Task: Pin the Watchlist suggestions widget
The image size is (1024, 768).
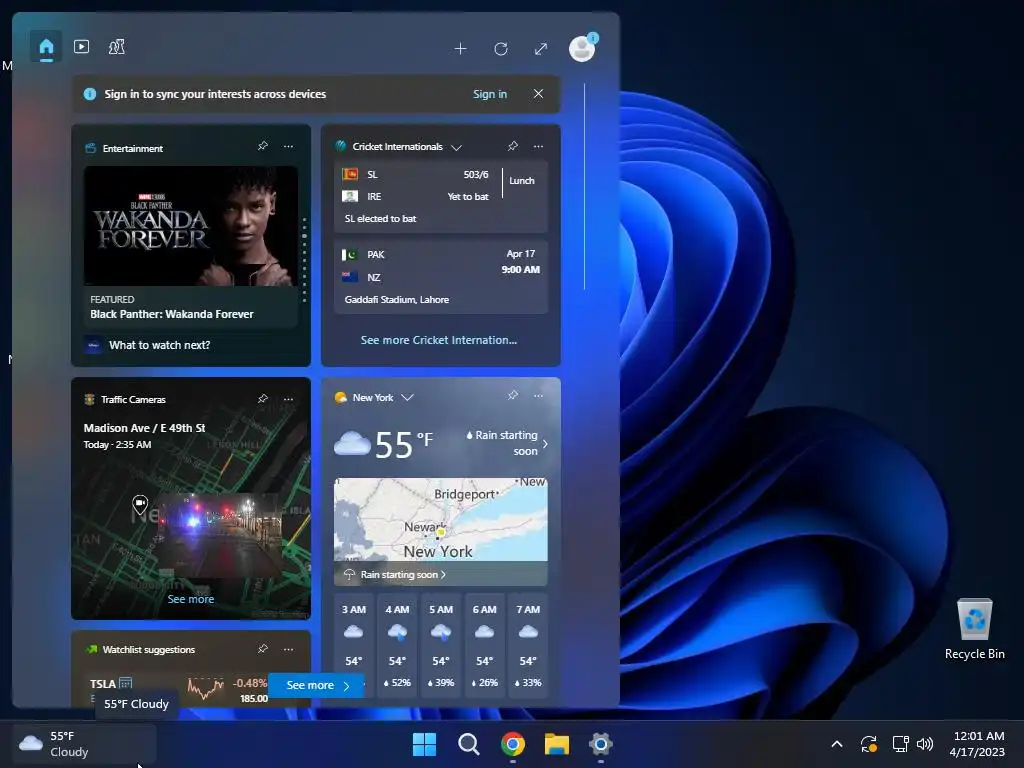Action: 263,649
